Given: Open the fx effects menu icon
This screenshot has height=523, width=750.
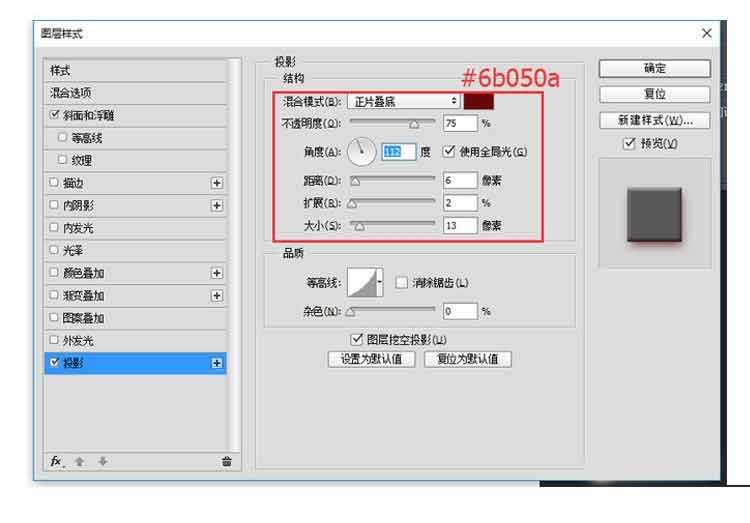Looking at the screenshot, I should (57, 461).
